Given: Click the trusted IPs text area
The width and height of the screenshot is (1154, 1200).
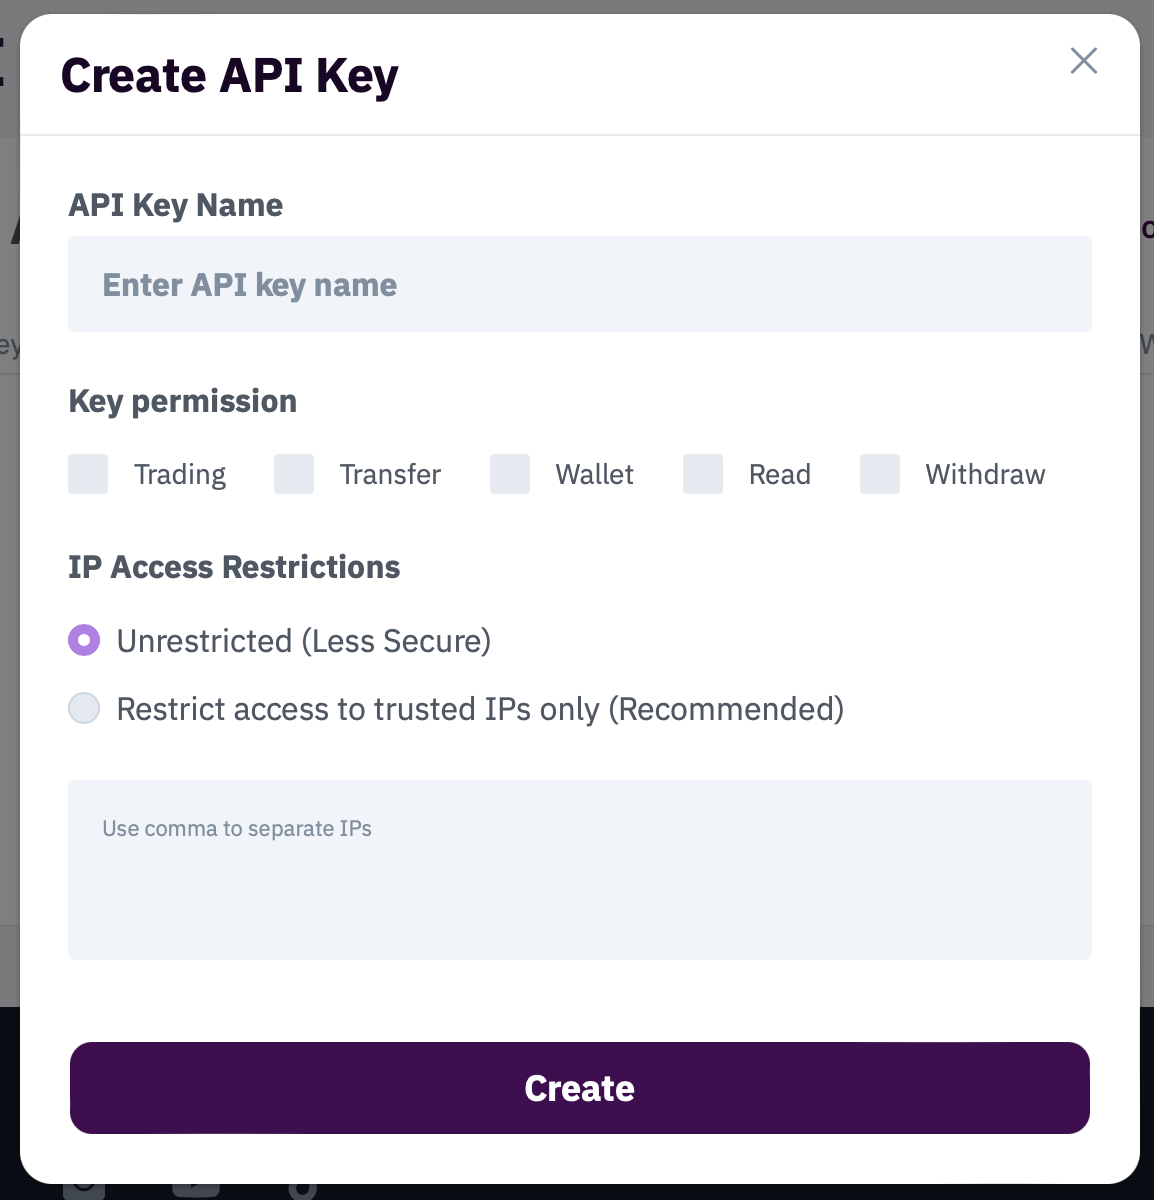Looking at the screenshot, I should pyautogui.click(x=579, y=869).
